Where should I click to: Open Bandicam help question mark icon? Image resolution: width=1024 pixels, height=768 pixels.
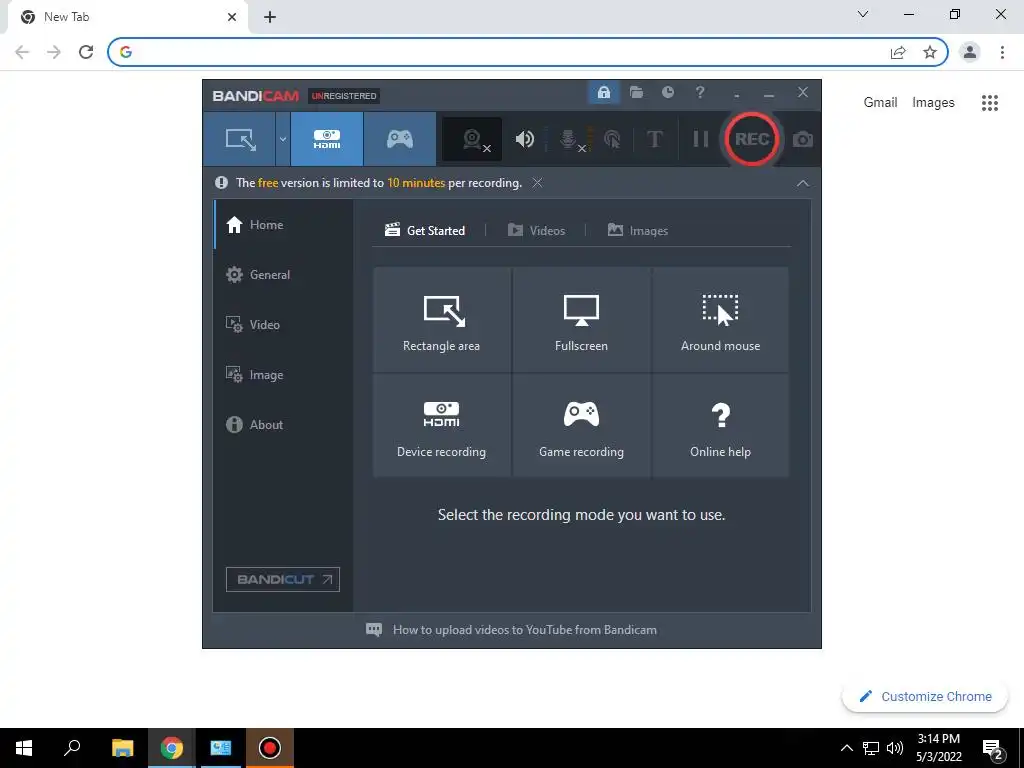click(x=700, y=93)
